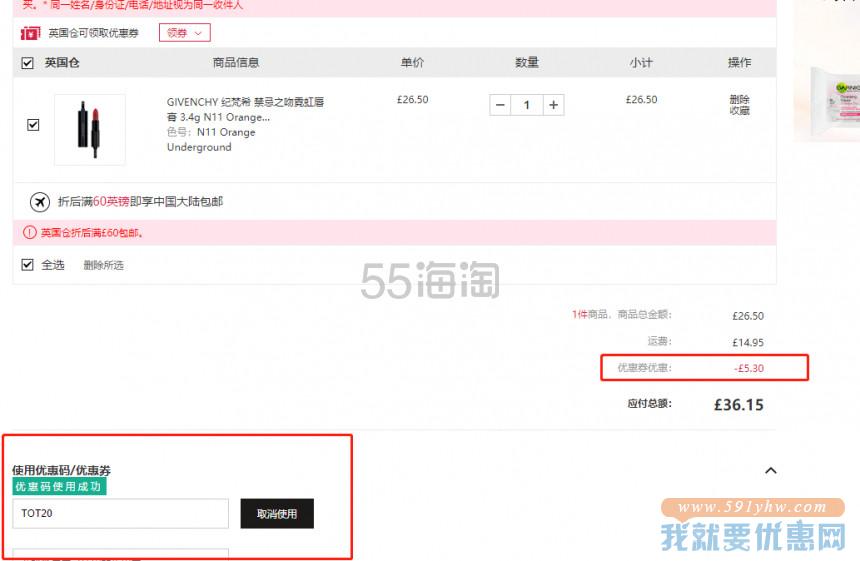The width and height of the screenshot is (860, 561).
Task: Save the item to favorites via 收藏
Action: [x=739, y=110]
